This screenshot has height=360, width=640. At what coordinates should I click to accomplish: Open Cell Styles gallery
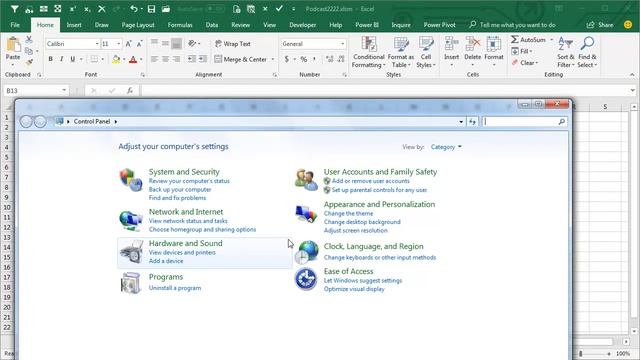pyautogui.click(x=426, y=52)
